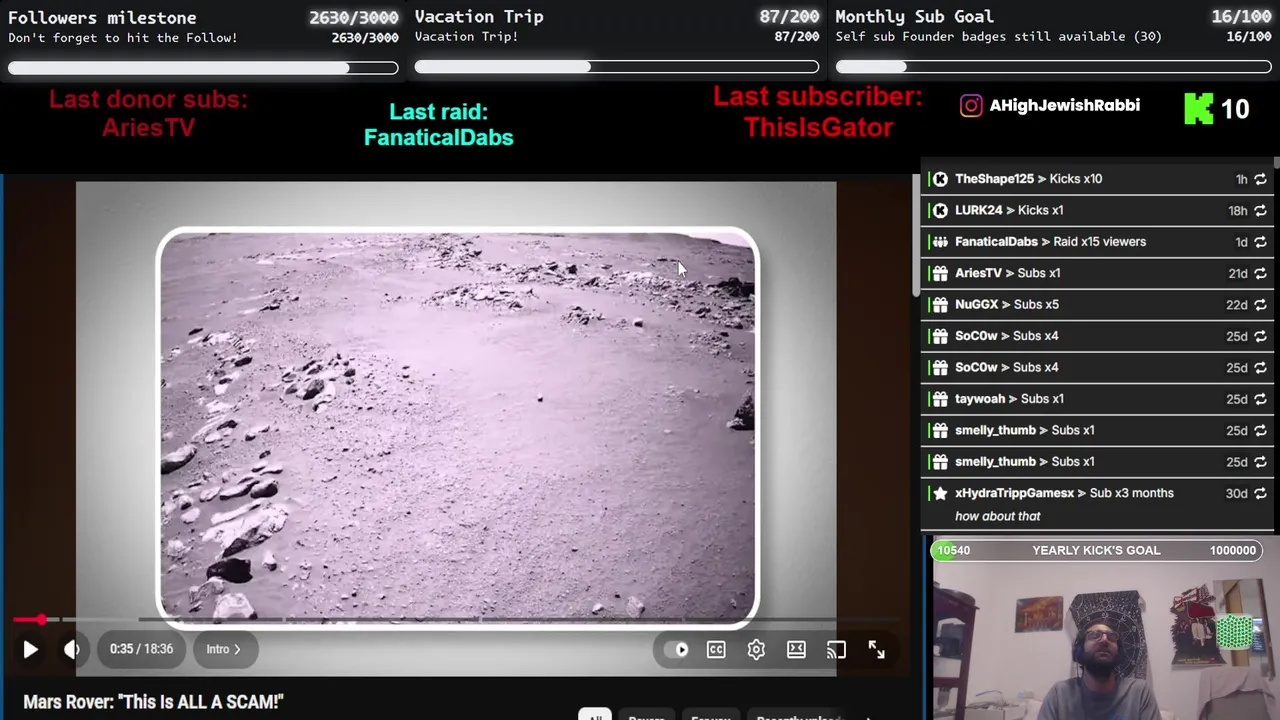Click the Mars surface video frame
This screenshot has width=1280, height=720.
(458, 428)
